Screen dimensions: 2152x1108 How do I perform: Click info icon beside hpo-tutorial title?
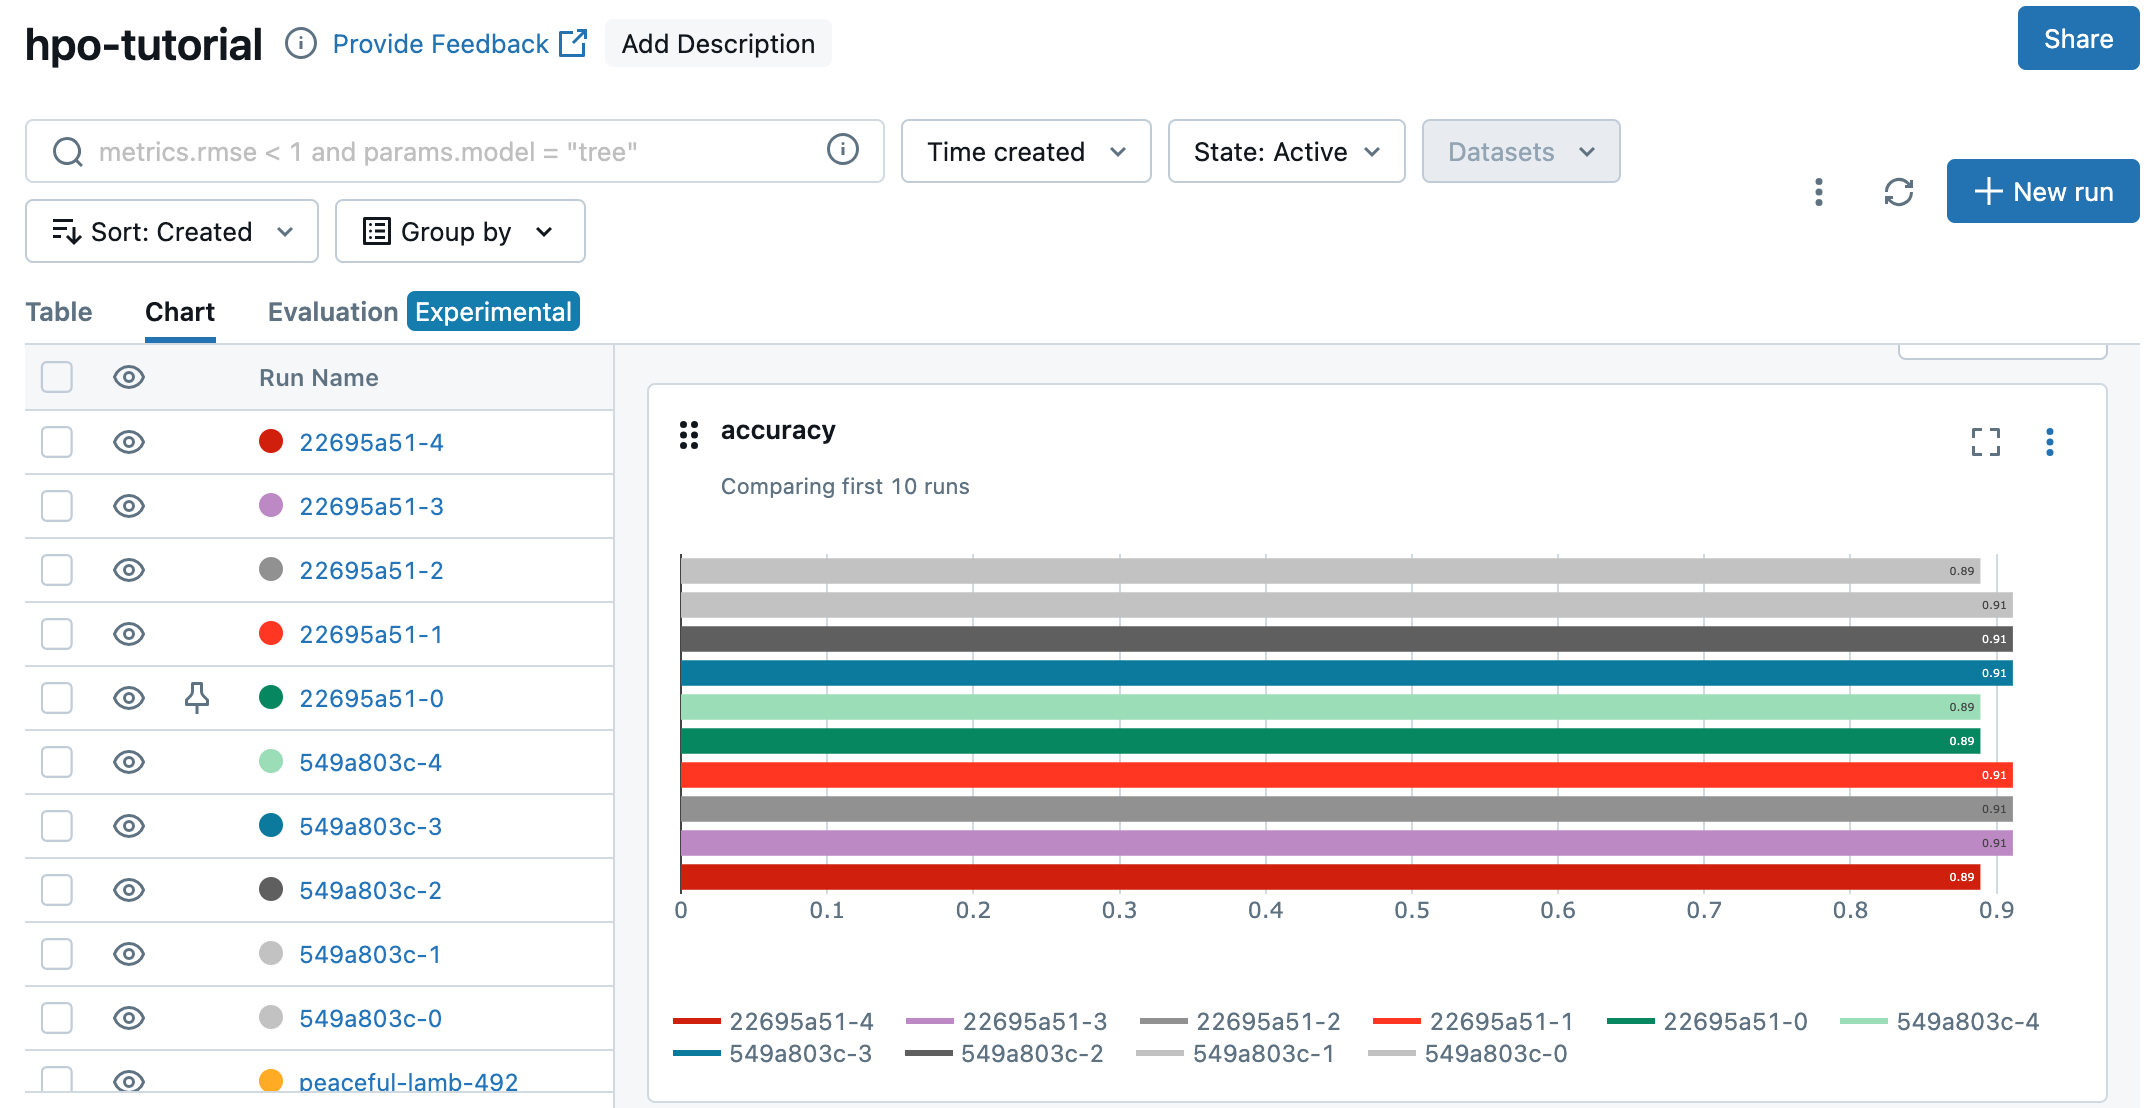pyautogui.click(x=301, y=44)
